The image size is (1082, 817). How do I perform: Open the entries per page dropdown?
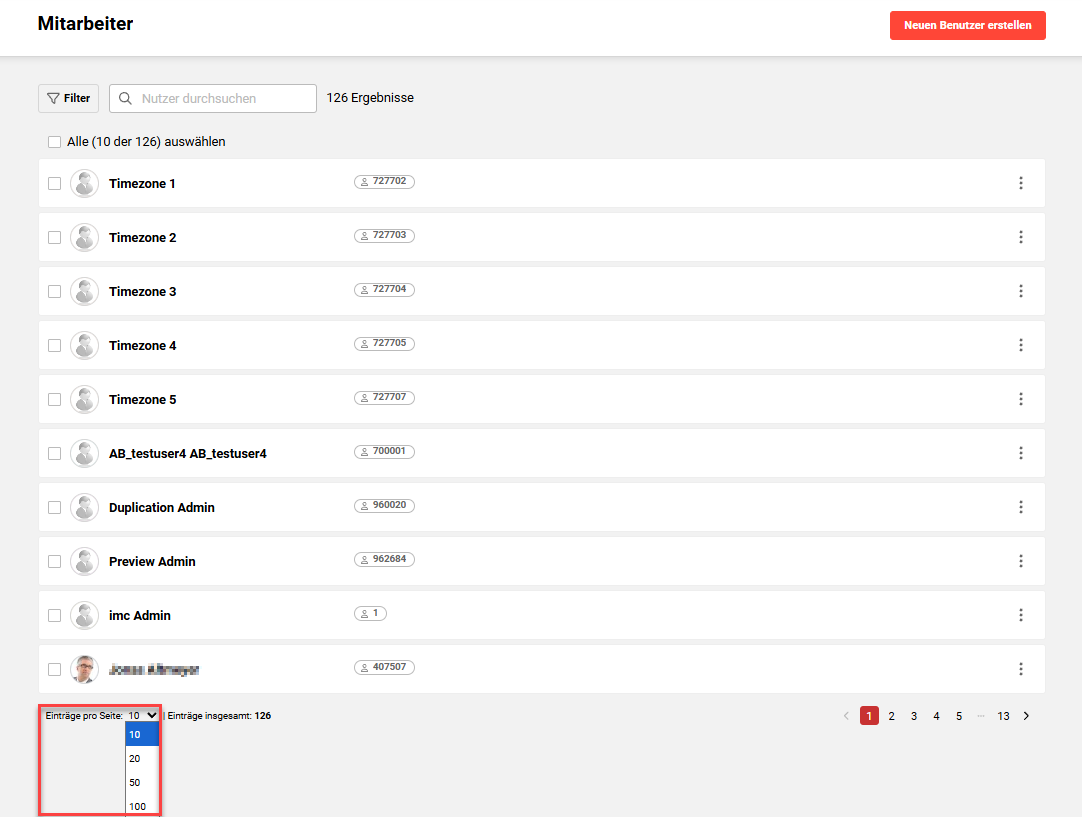(x=142, y=715)
